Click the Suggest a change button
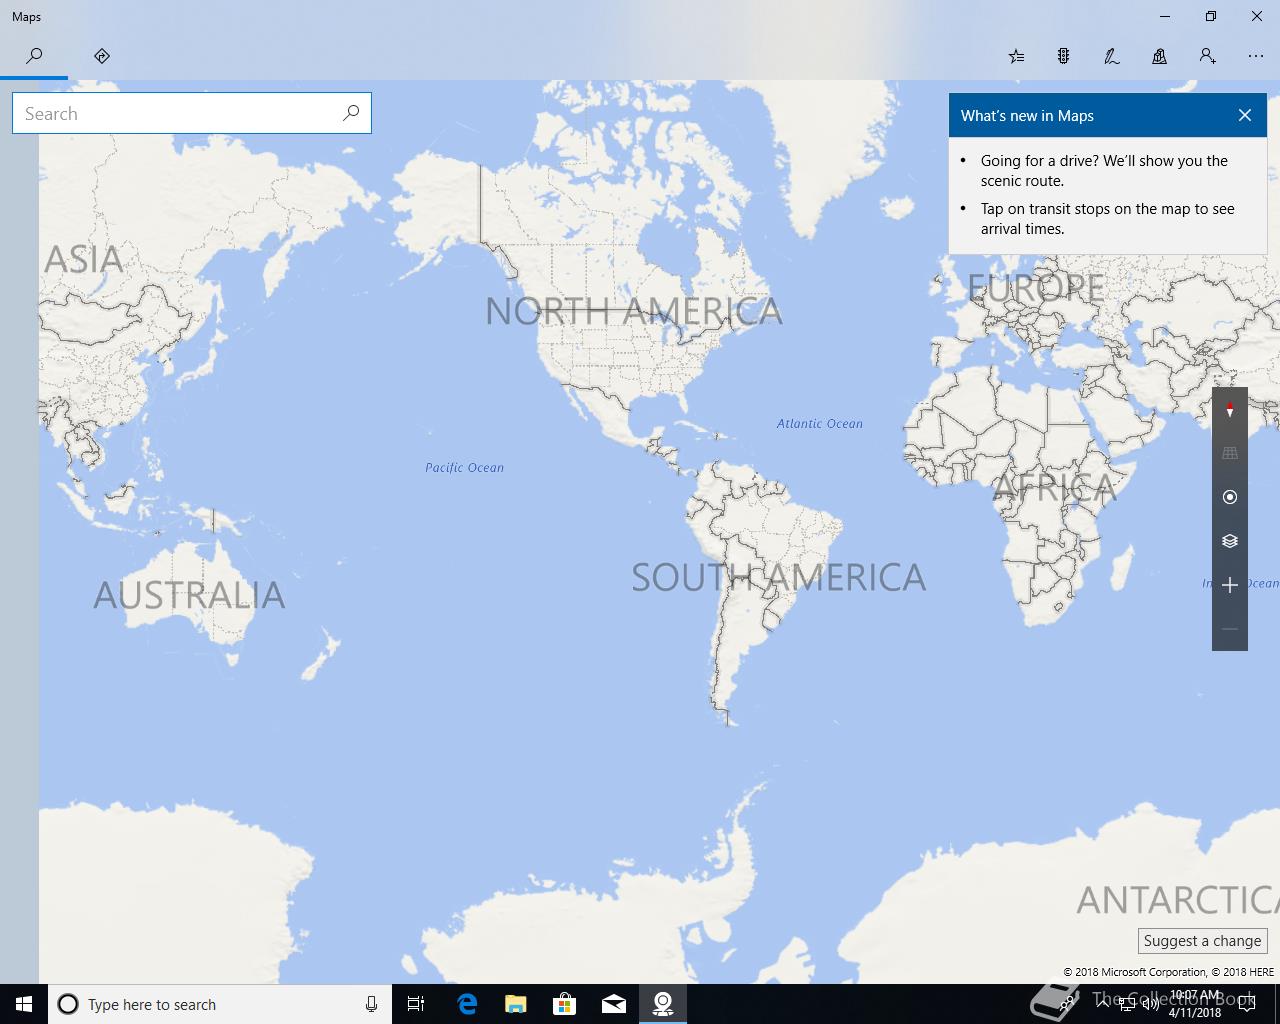The width and height of the screenshot is (1280, 1024). [x=1202, y=941]
